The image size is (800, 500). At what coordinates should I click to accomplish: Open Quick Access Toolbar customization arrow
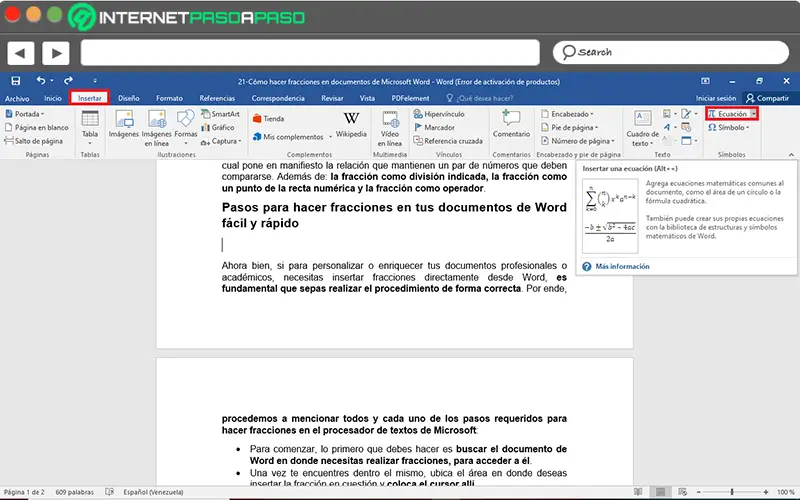(x=95, y=81)
